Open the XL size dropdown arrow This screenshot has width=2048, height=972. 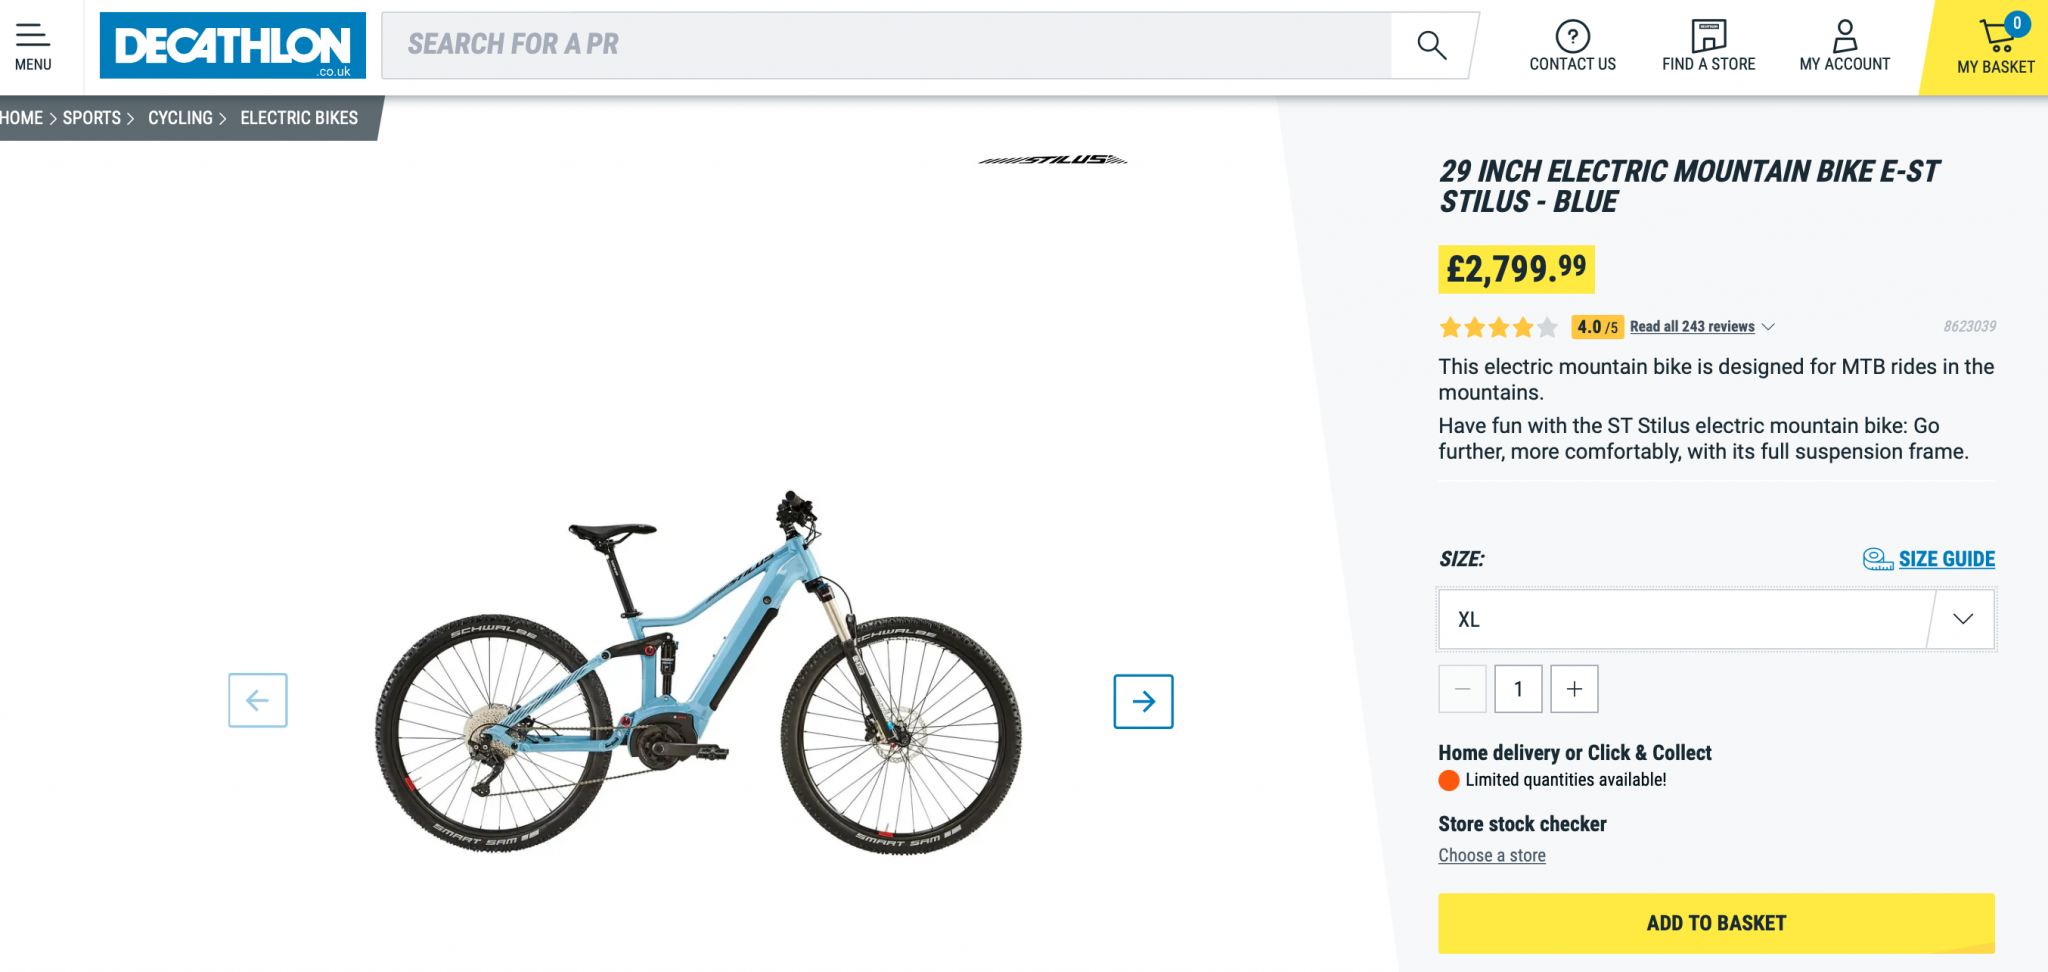click(x=1961, y=619)
